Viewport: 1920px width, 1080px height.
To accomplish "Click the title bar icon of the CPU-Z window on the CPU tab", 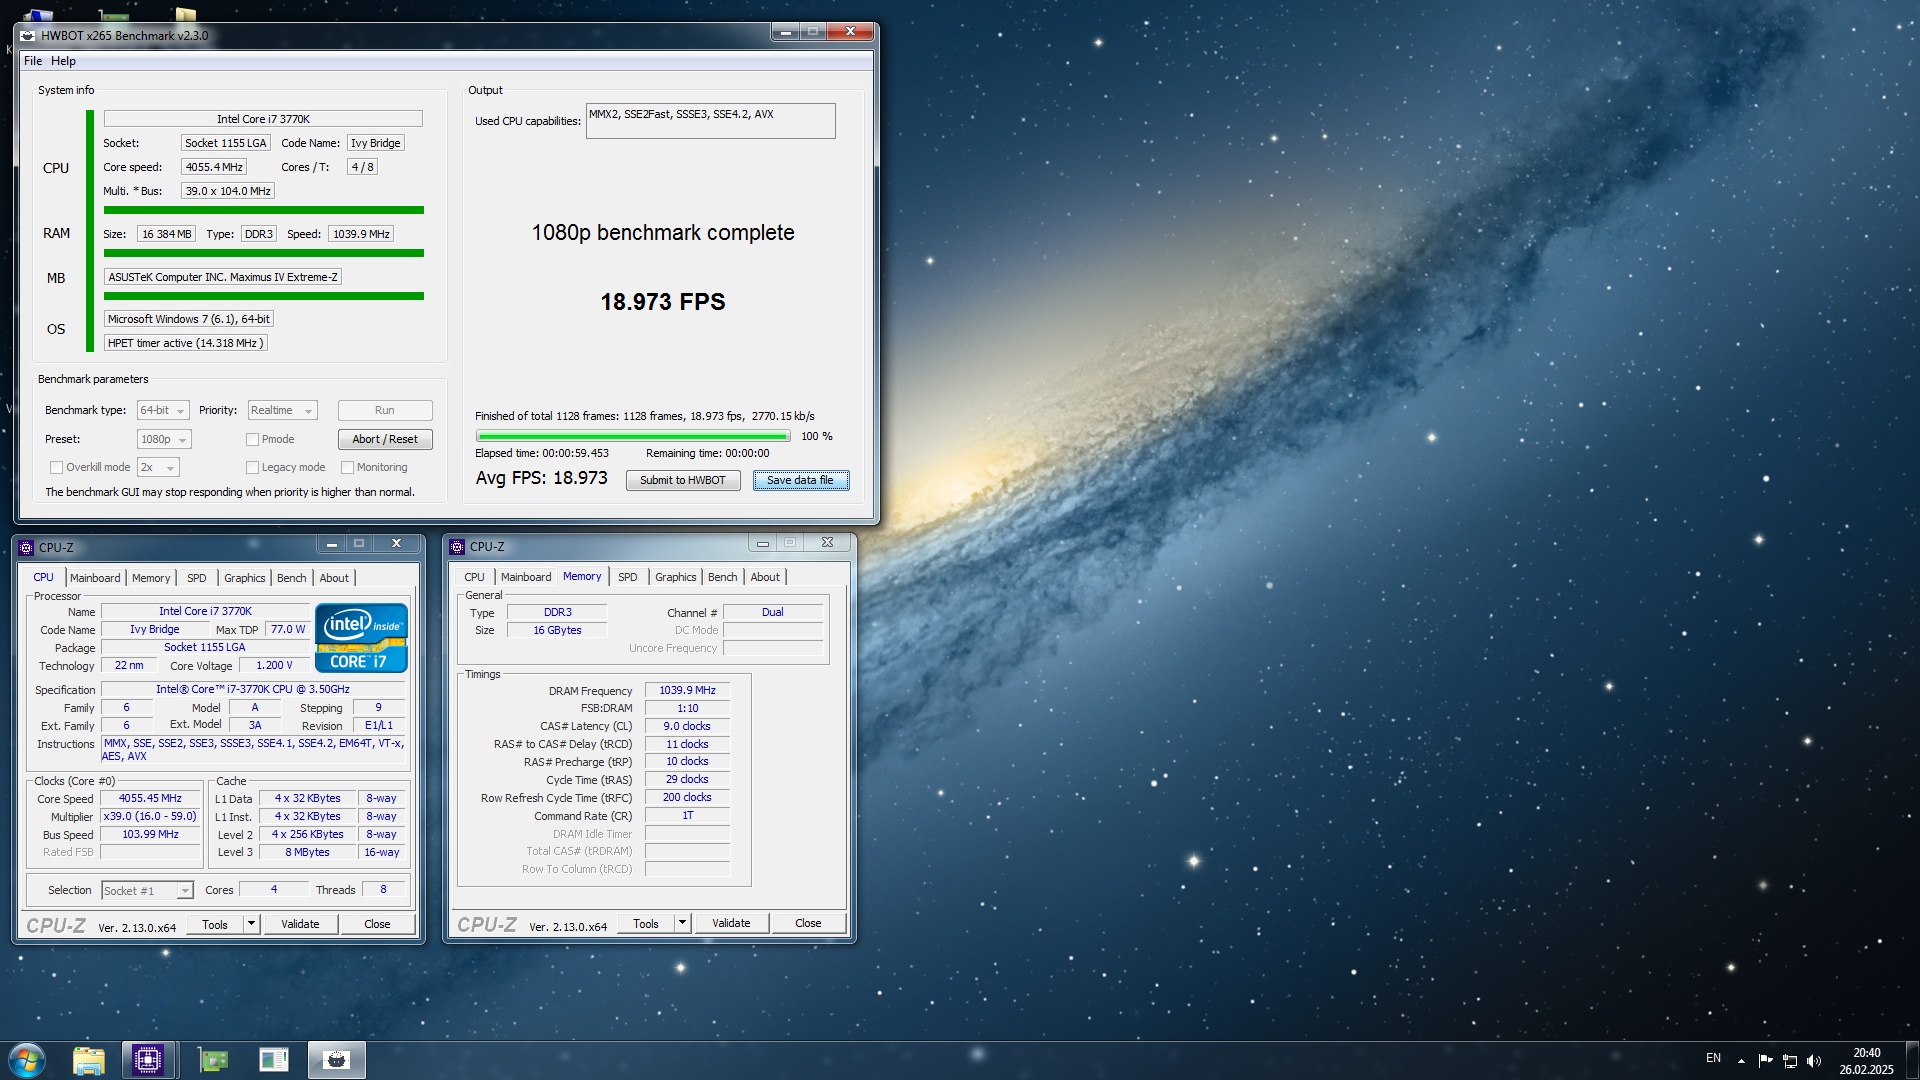I will tap(26, 548).
